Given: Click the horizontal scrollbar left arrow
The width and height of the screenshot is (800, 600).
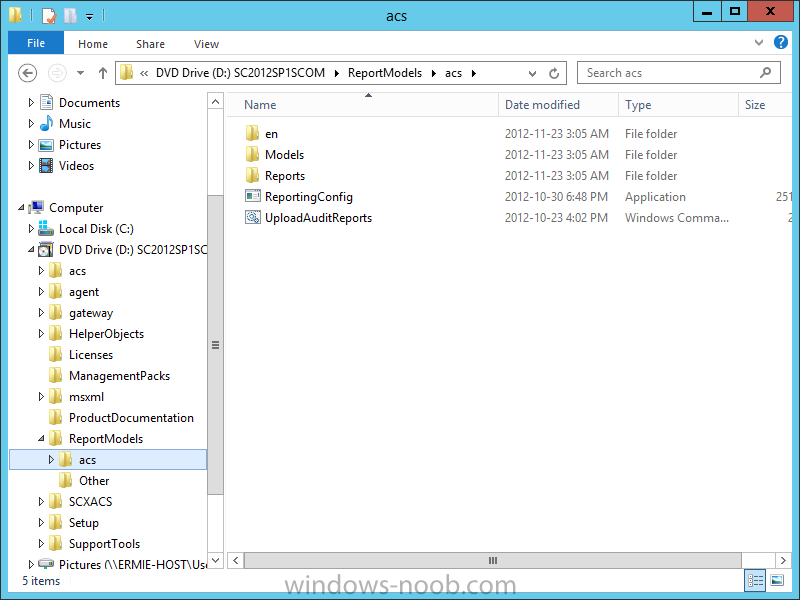Looking at the screenshot, I should point(235,560).
